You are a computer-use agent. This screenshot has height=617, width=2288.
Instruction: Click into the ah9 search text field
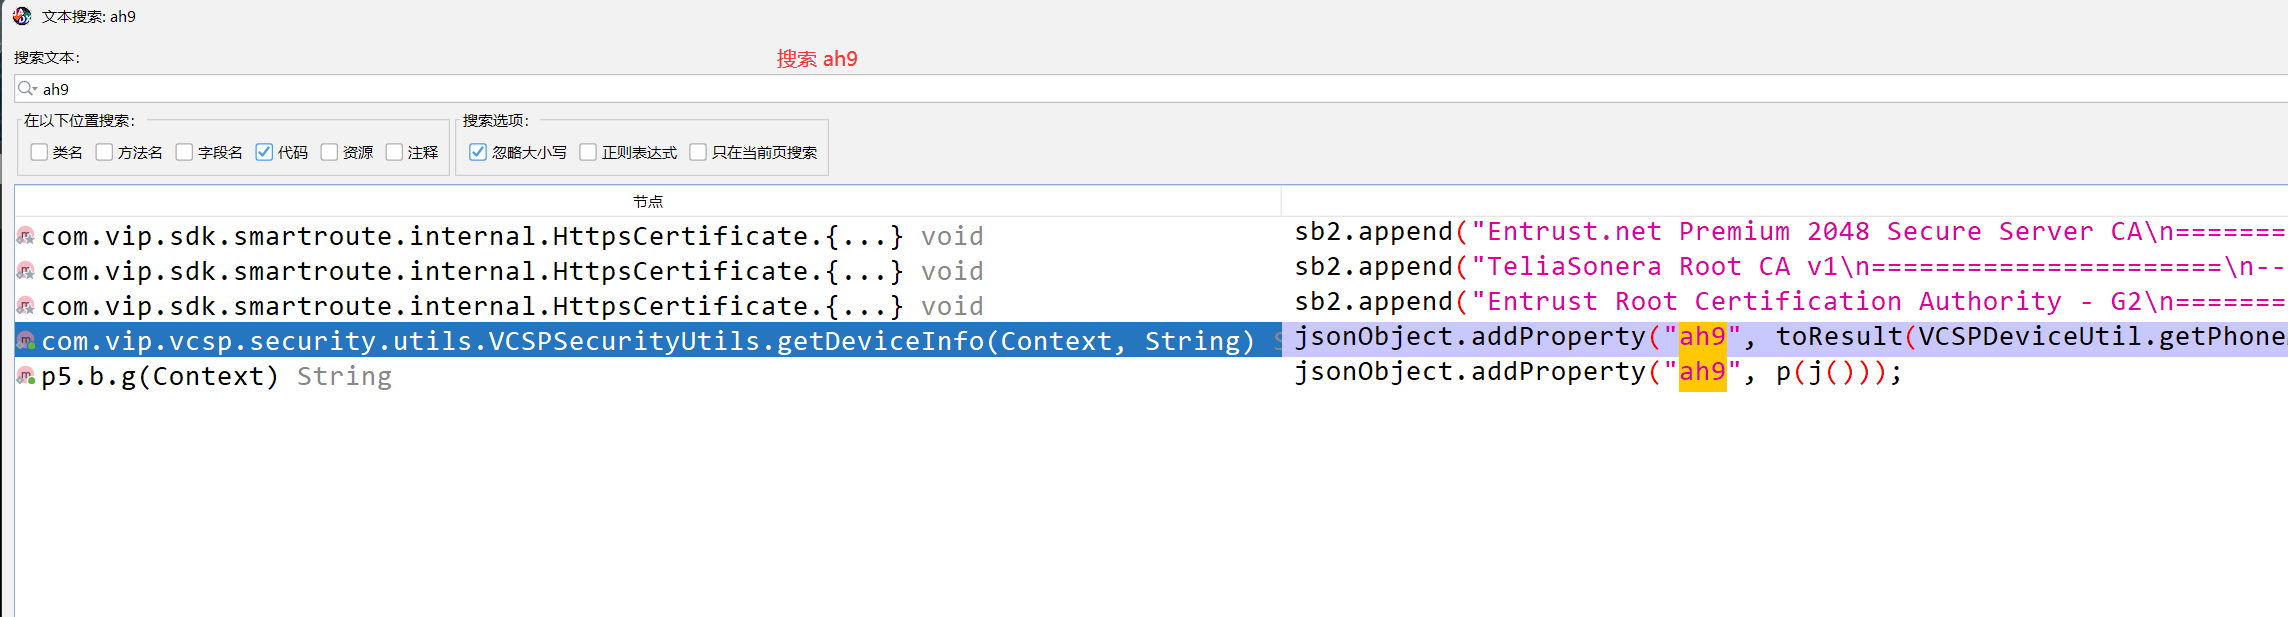[x=1150, y=89]
